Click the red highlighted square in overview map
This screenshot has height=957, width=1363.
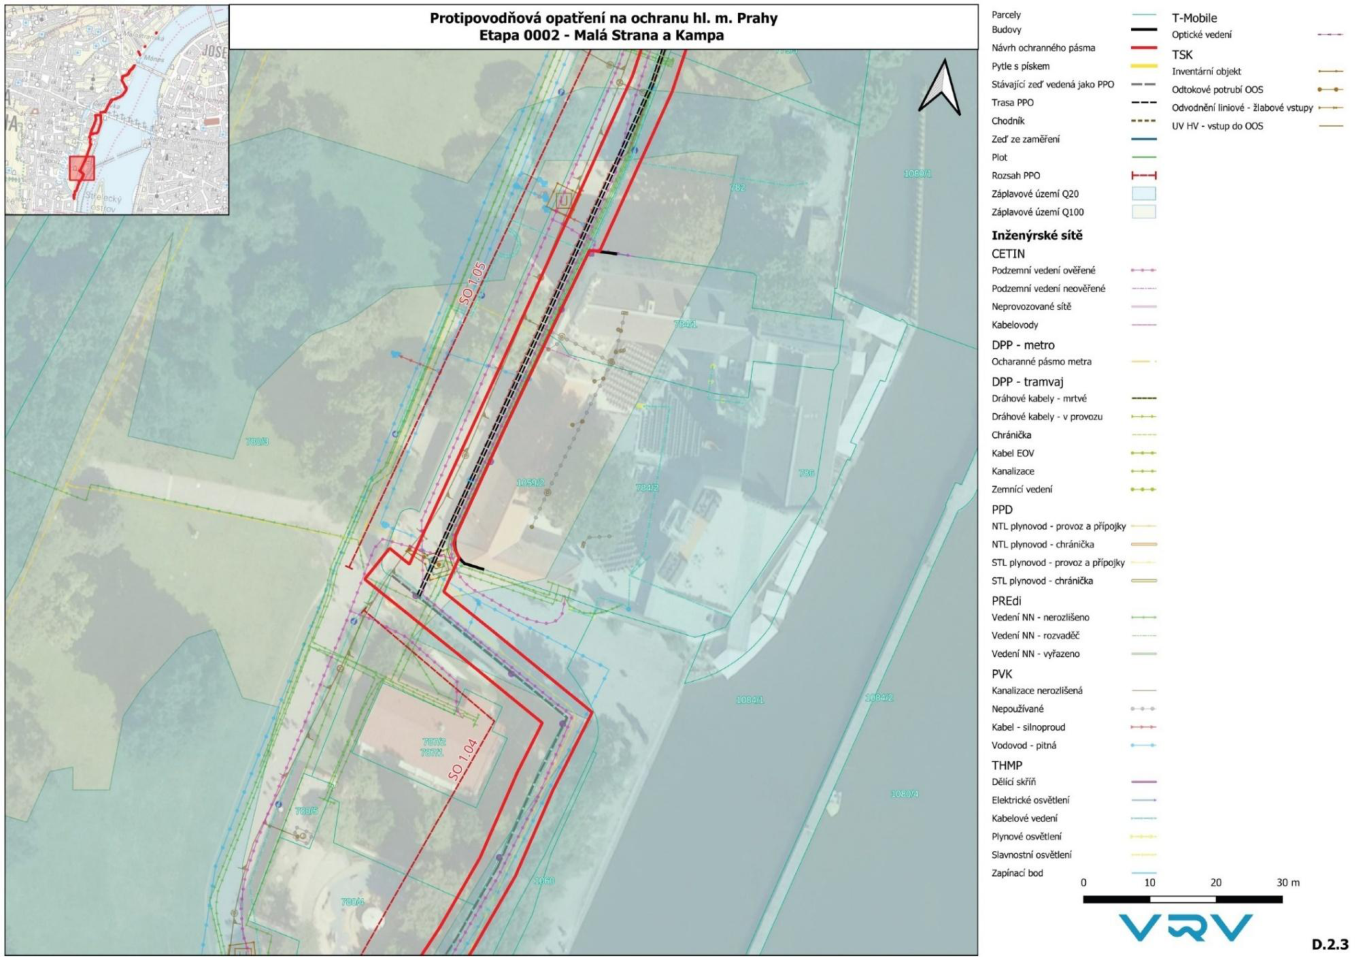pos(82,168)
